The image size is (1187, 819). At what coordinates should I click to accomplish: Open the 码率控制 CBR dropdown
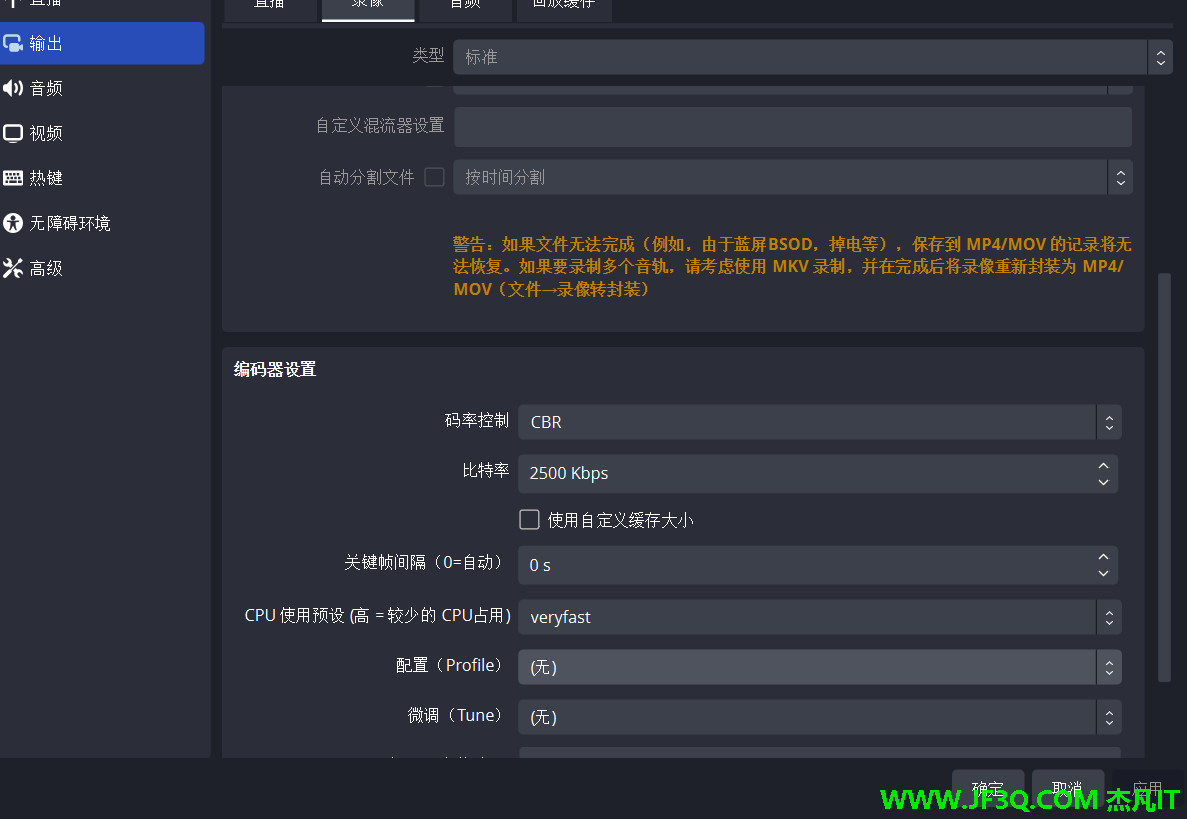pos(818,422)
